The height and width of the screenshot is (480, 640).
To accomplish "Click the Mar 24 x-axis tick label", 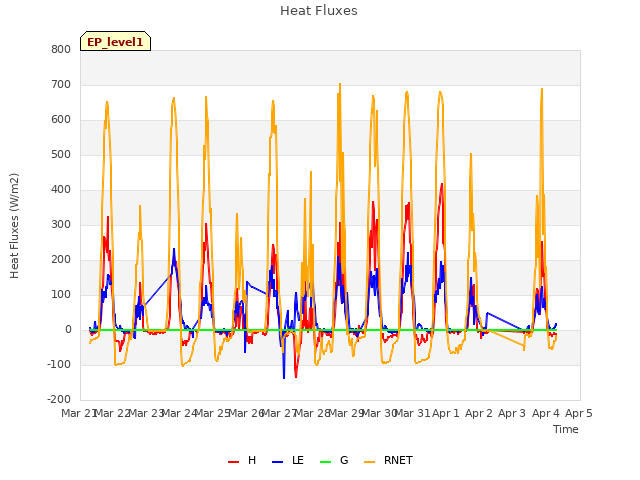I will pos(180,413).
